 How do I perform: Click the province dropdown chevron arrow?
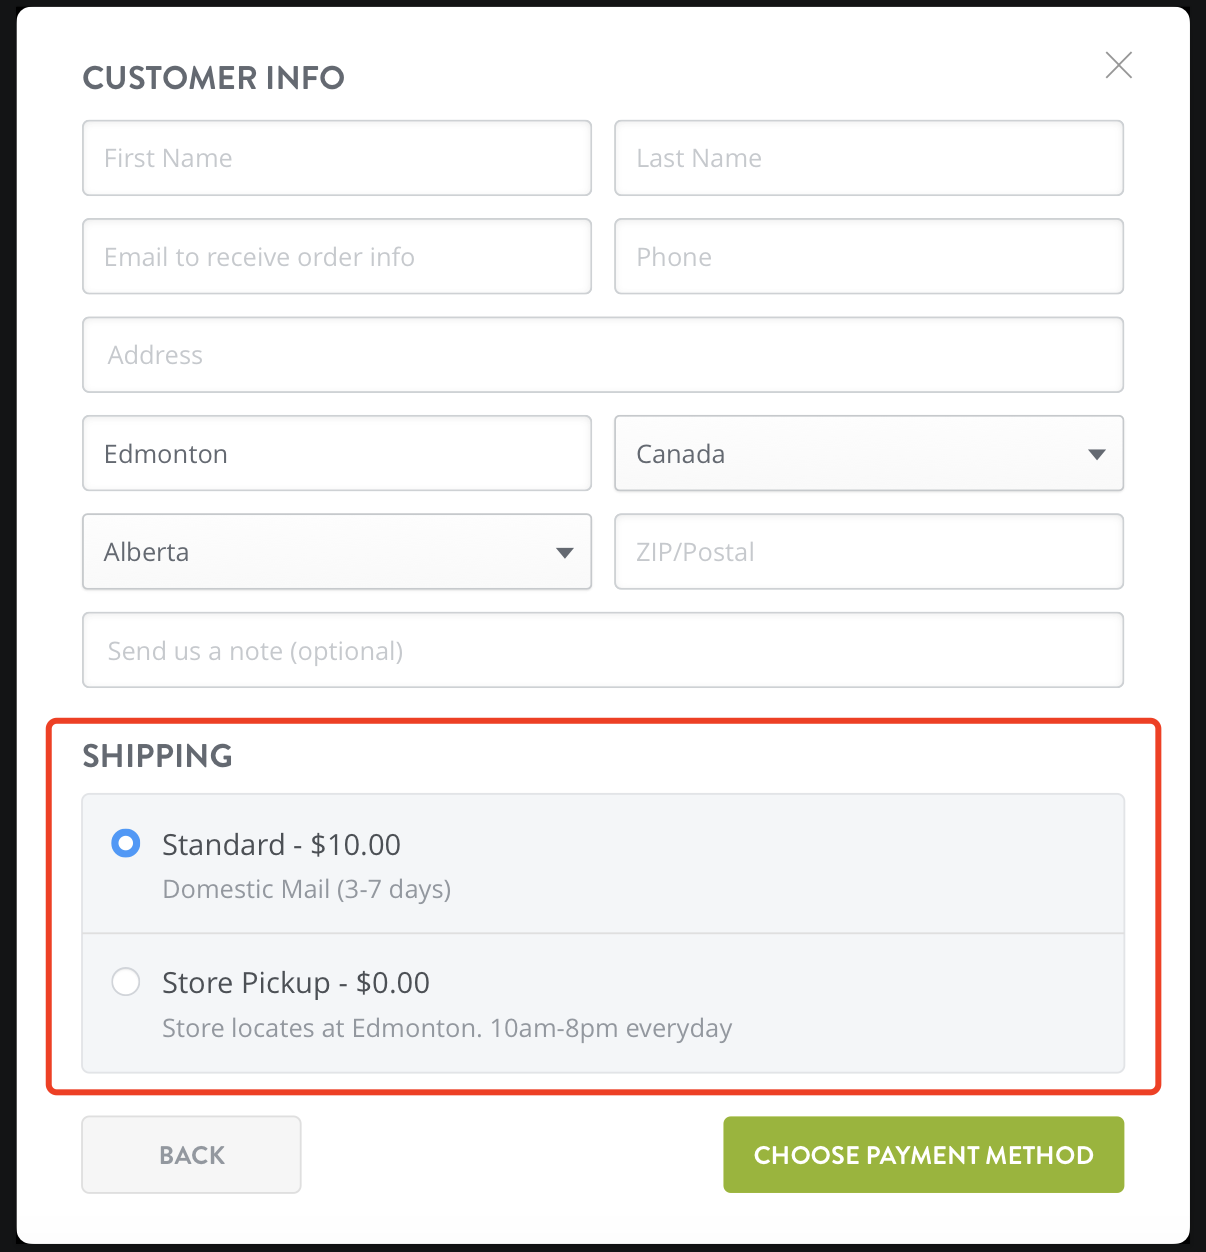coord(565,552)
